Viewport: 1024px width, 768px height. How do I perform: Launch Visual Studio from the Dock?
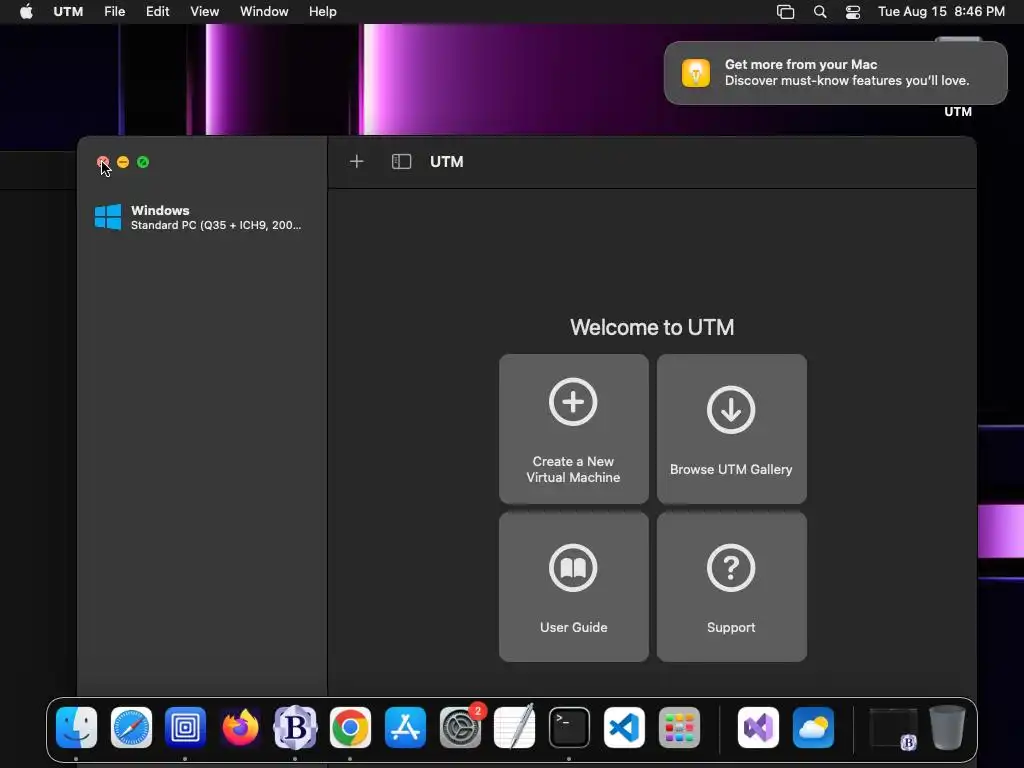point(758,727)
